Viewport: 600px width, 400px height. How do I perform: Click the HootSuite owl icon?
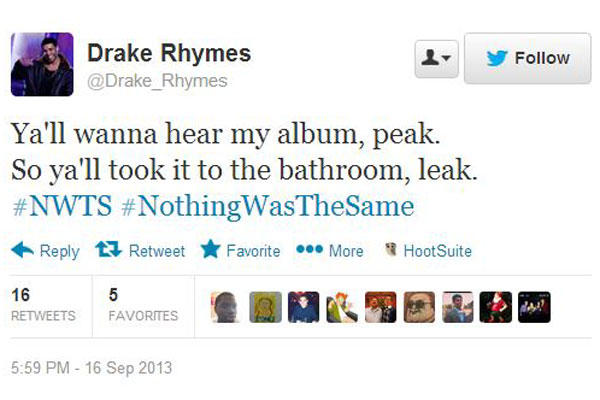point(390,249)
